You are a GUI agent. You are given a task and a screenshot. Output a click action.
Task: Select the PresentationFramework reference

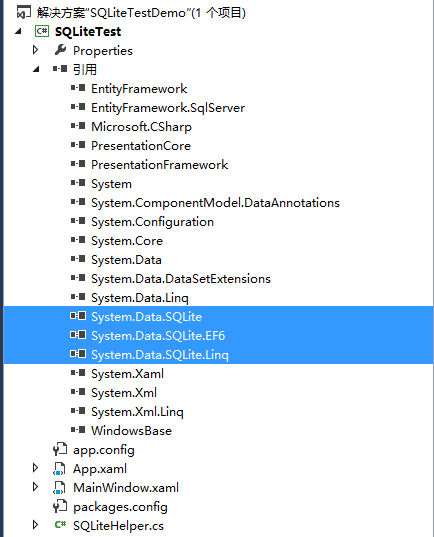pos(160,165)
